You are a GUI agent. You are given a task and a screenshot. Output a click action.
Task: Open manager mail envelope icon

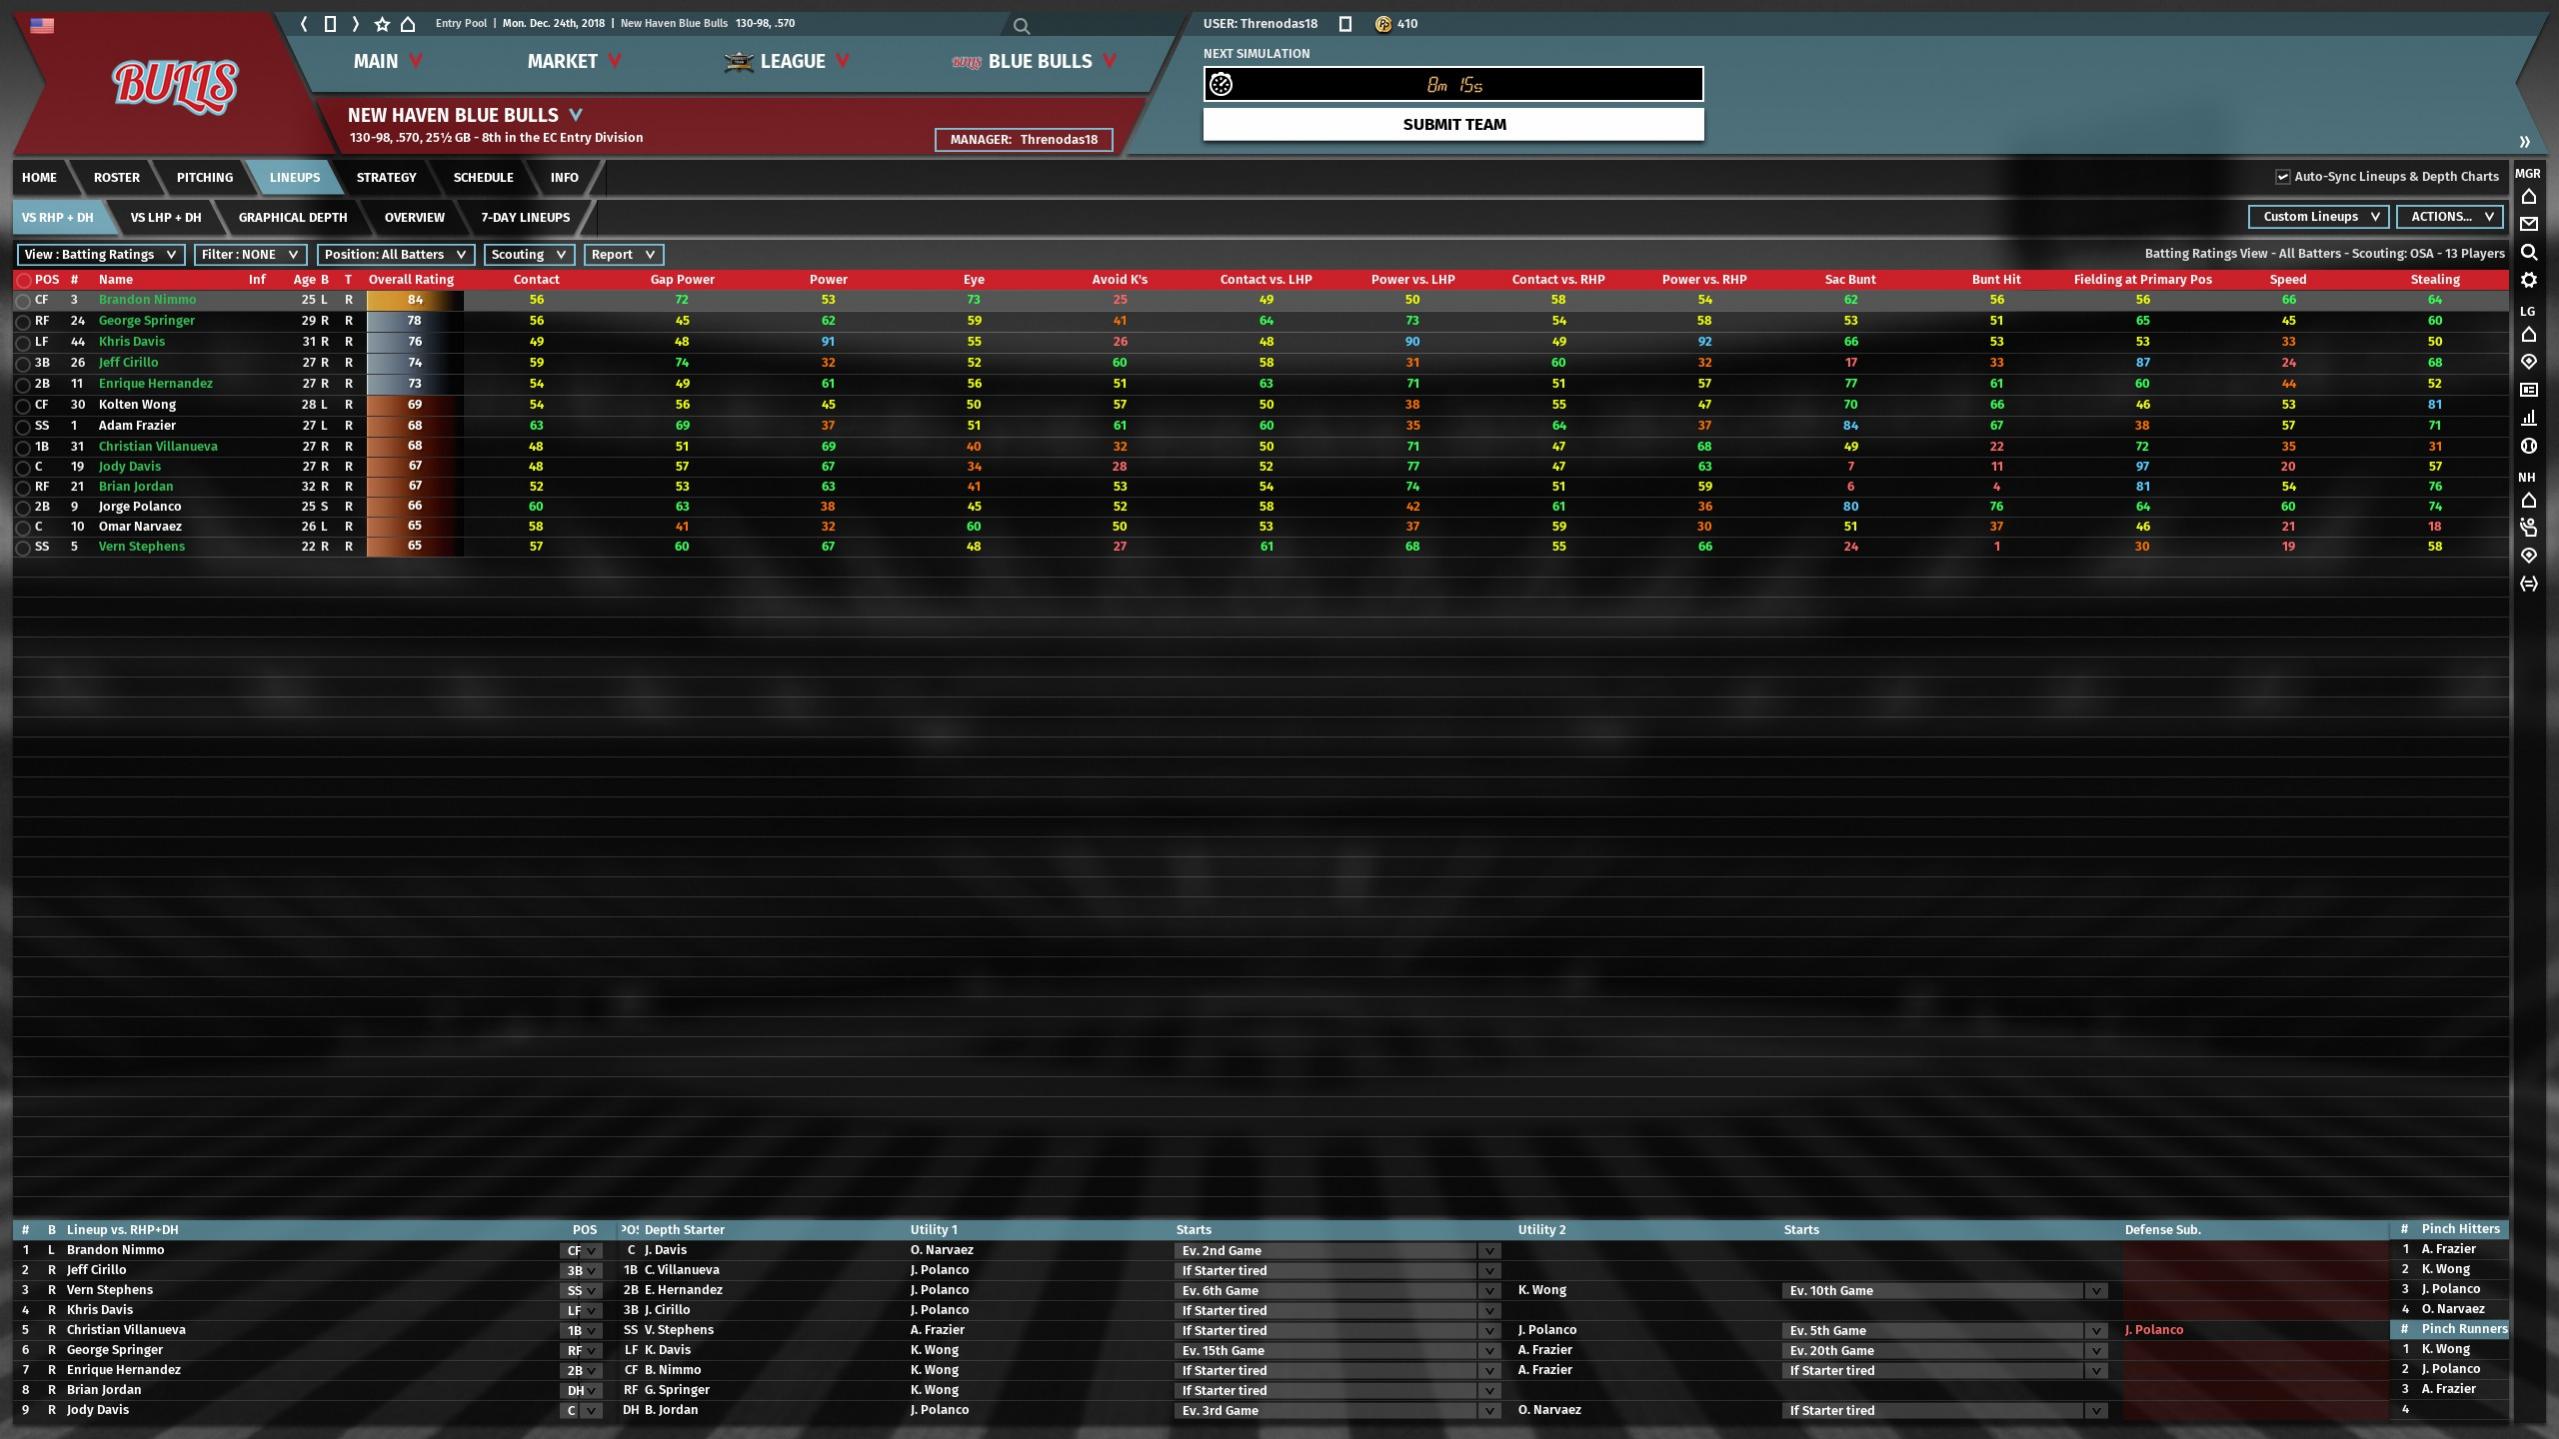[2529, 224]
